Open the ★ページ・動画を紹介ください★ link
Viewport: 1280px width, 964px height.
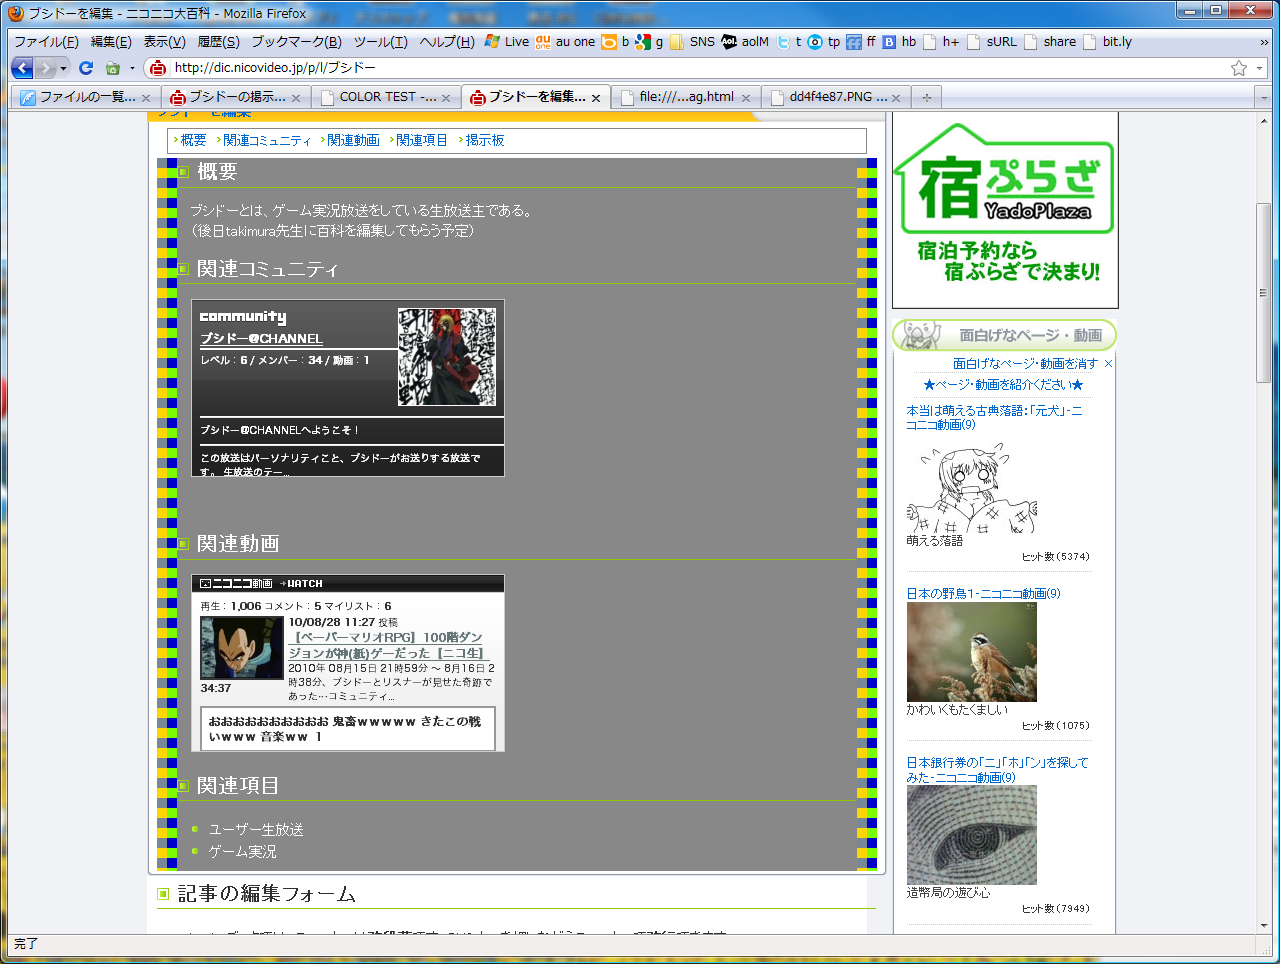point(1003,385)
